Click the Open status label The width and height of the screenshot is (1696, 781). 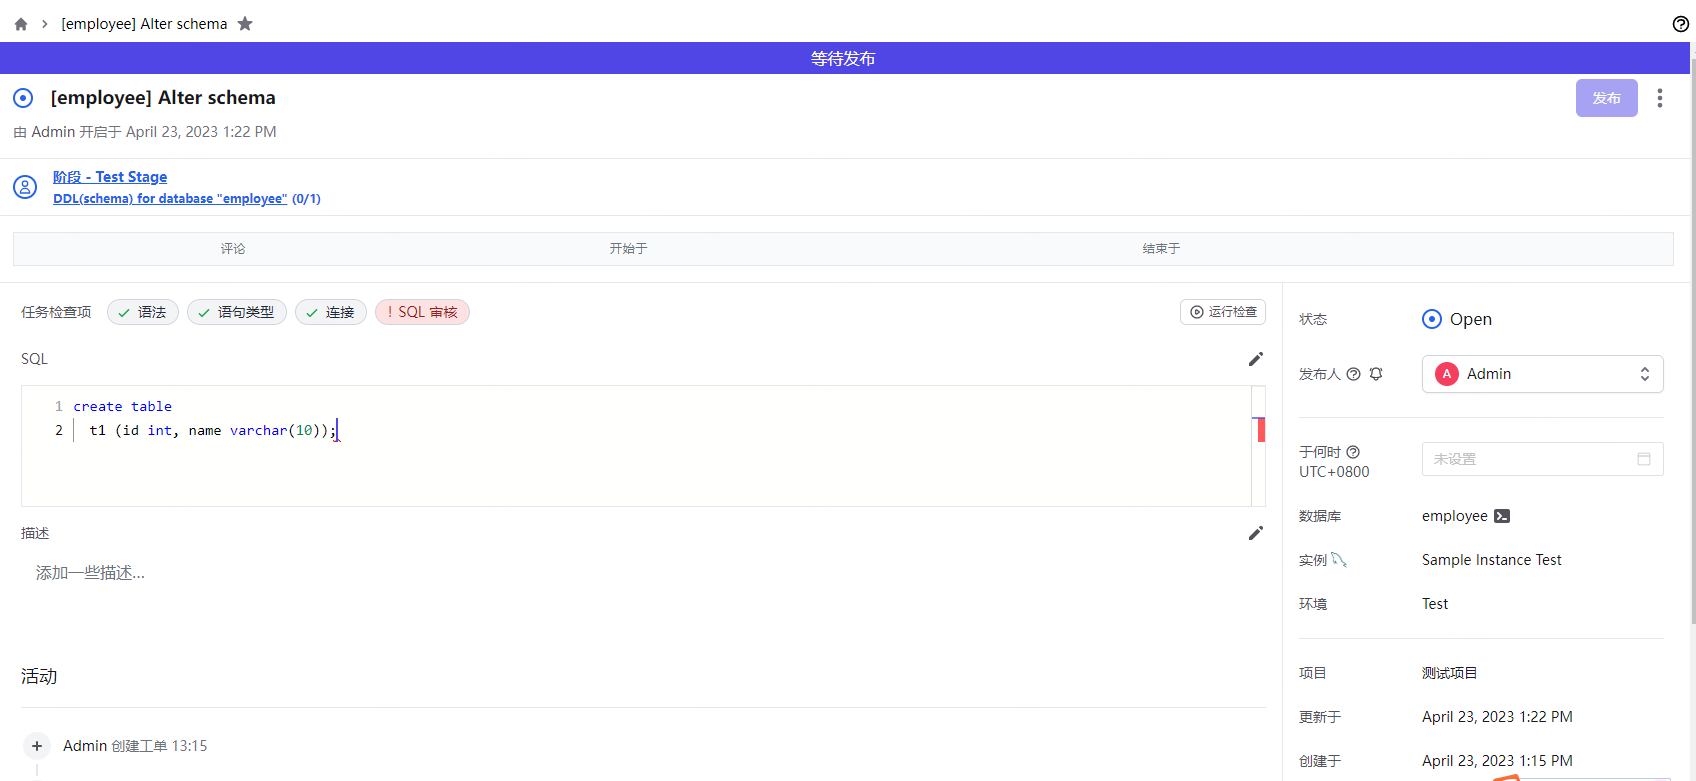tap(1471, 319)
